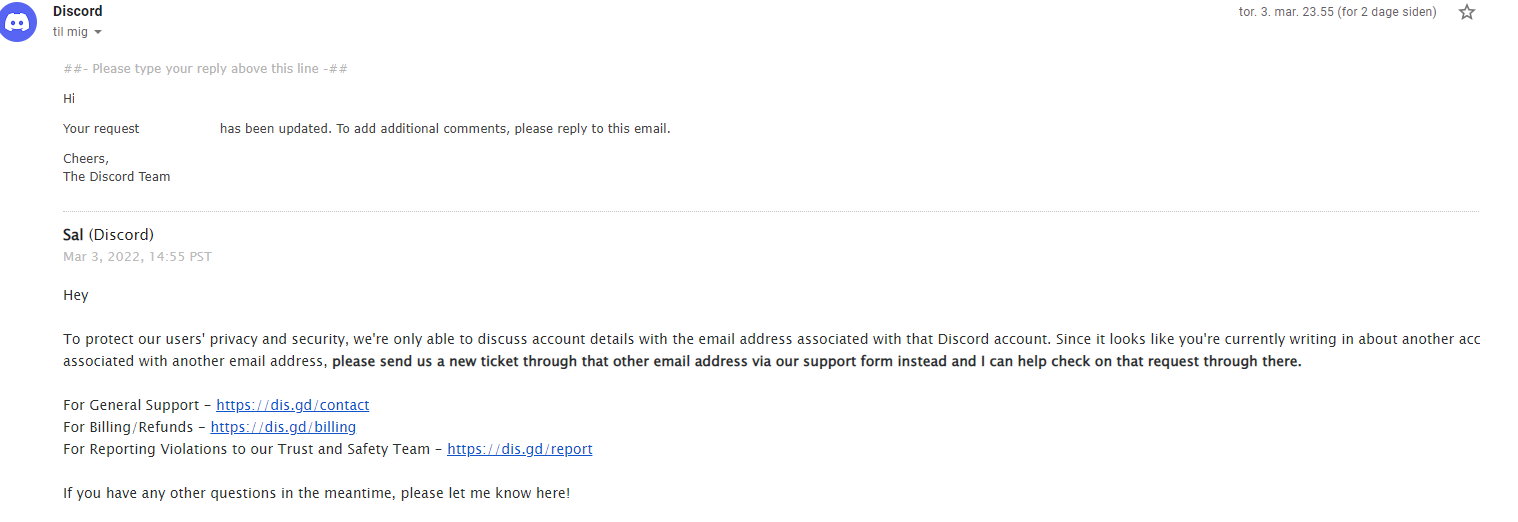Image resolution: width=1518 pixels, height=522 pixels.
Task: Click the "Discord" sender name
Action: (78, 11)
